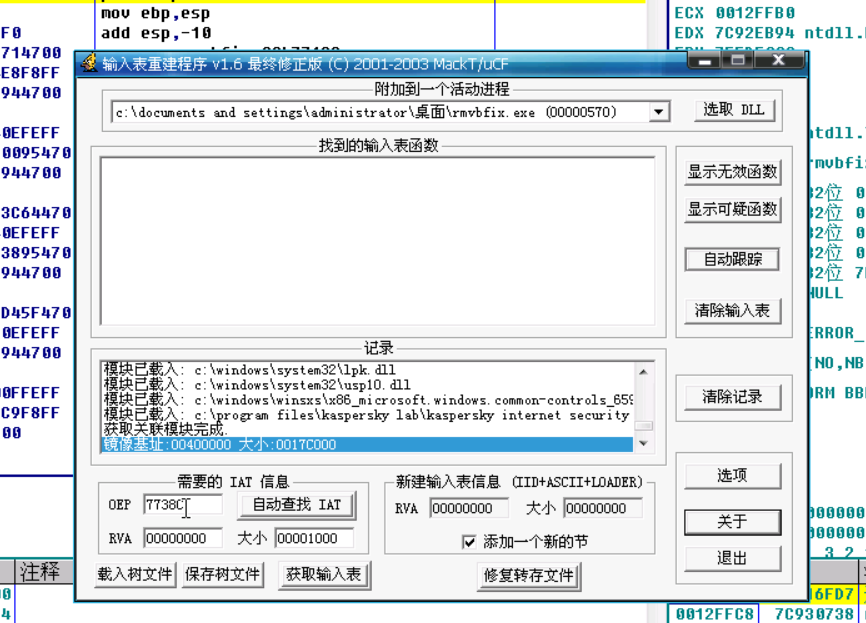
Task: Click the 选取 DLL button
Action: coord(735,111)
